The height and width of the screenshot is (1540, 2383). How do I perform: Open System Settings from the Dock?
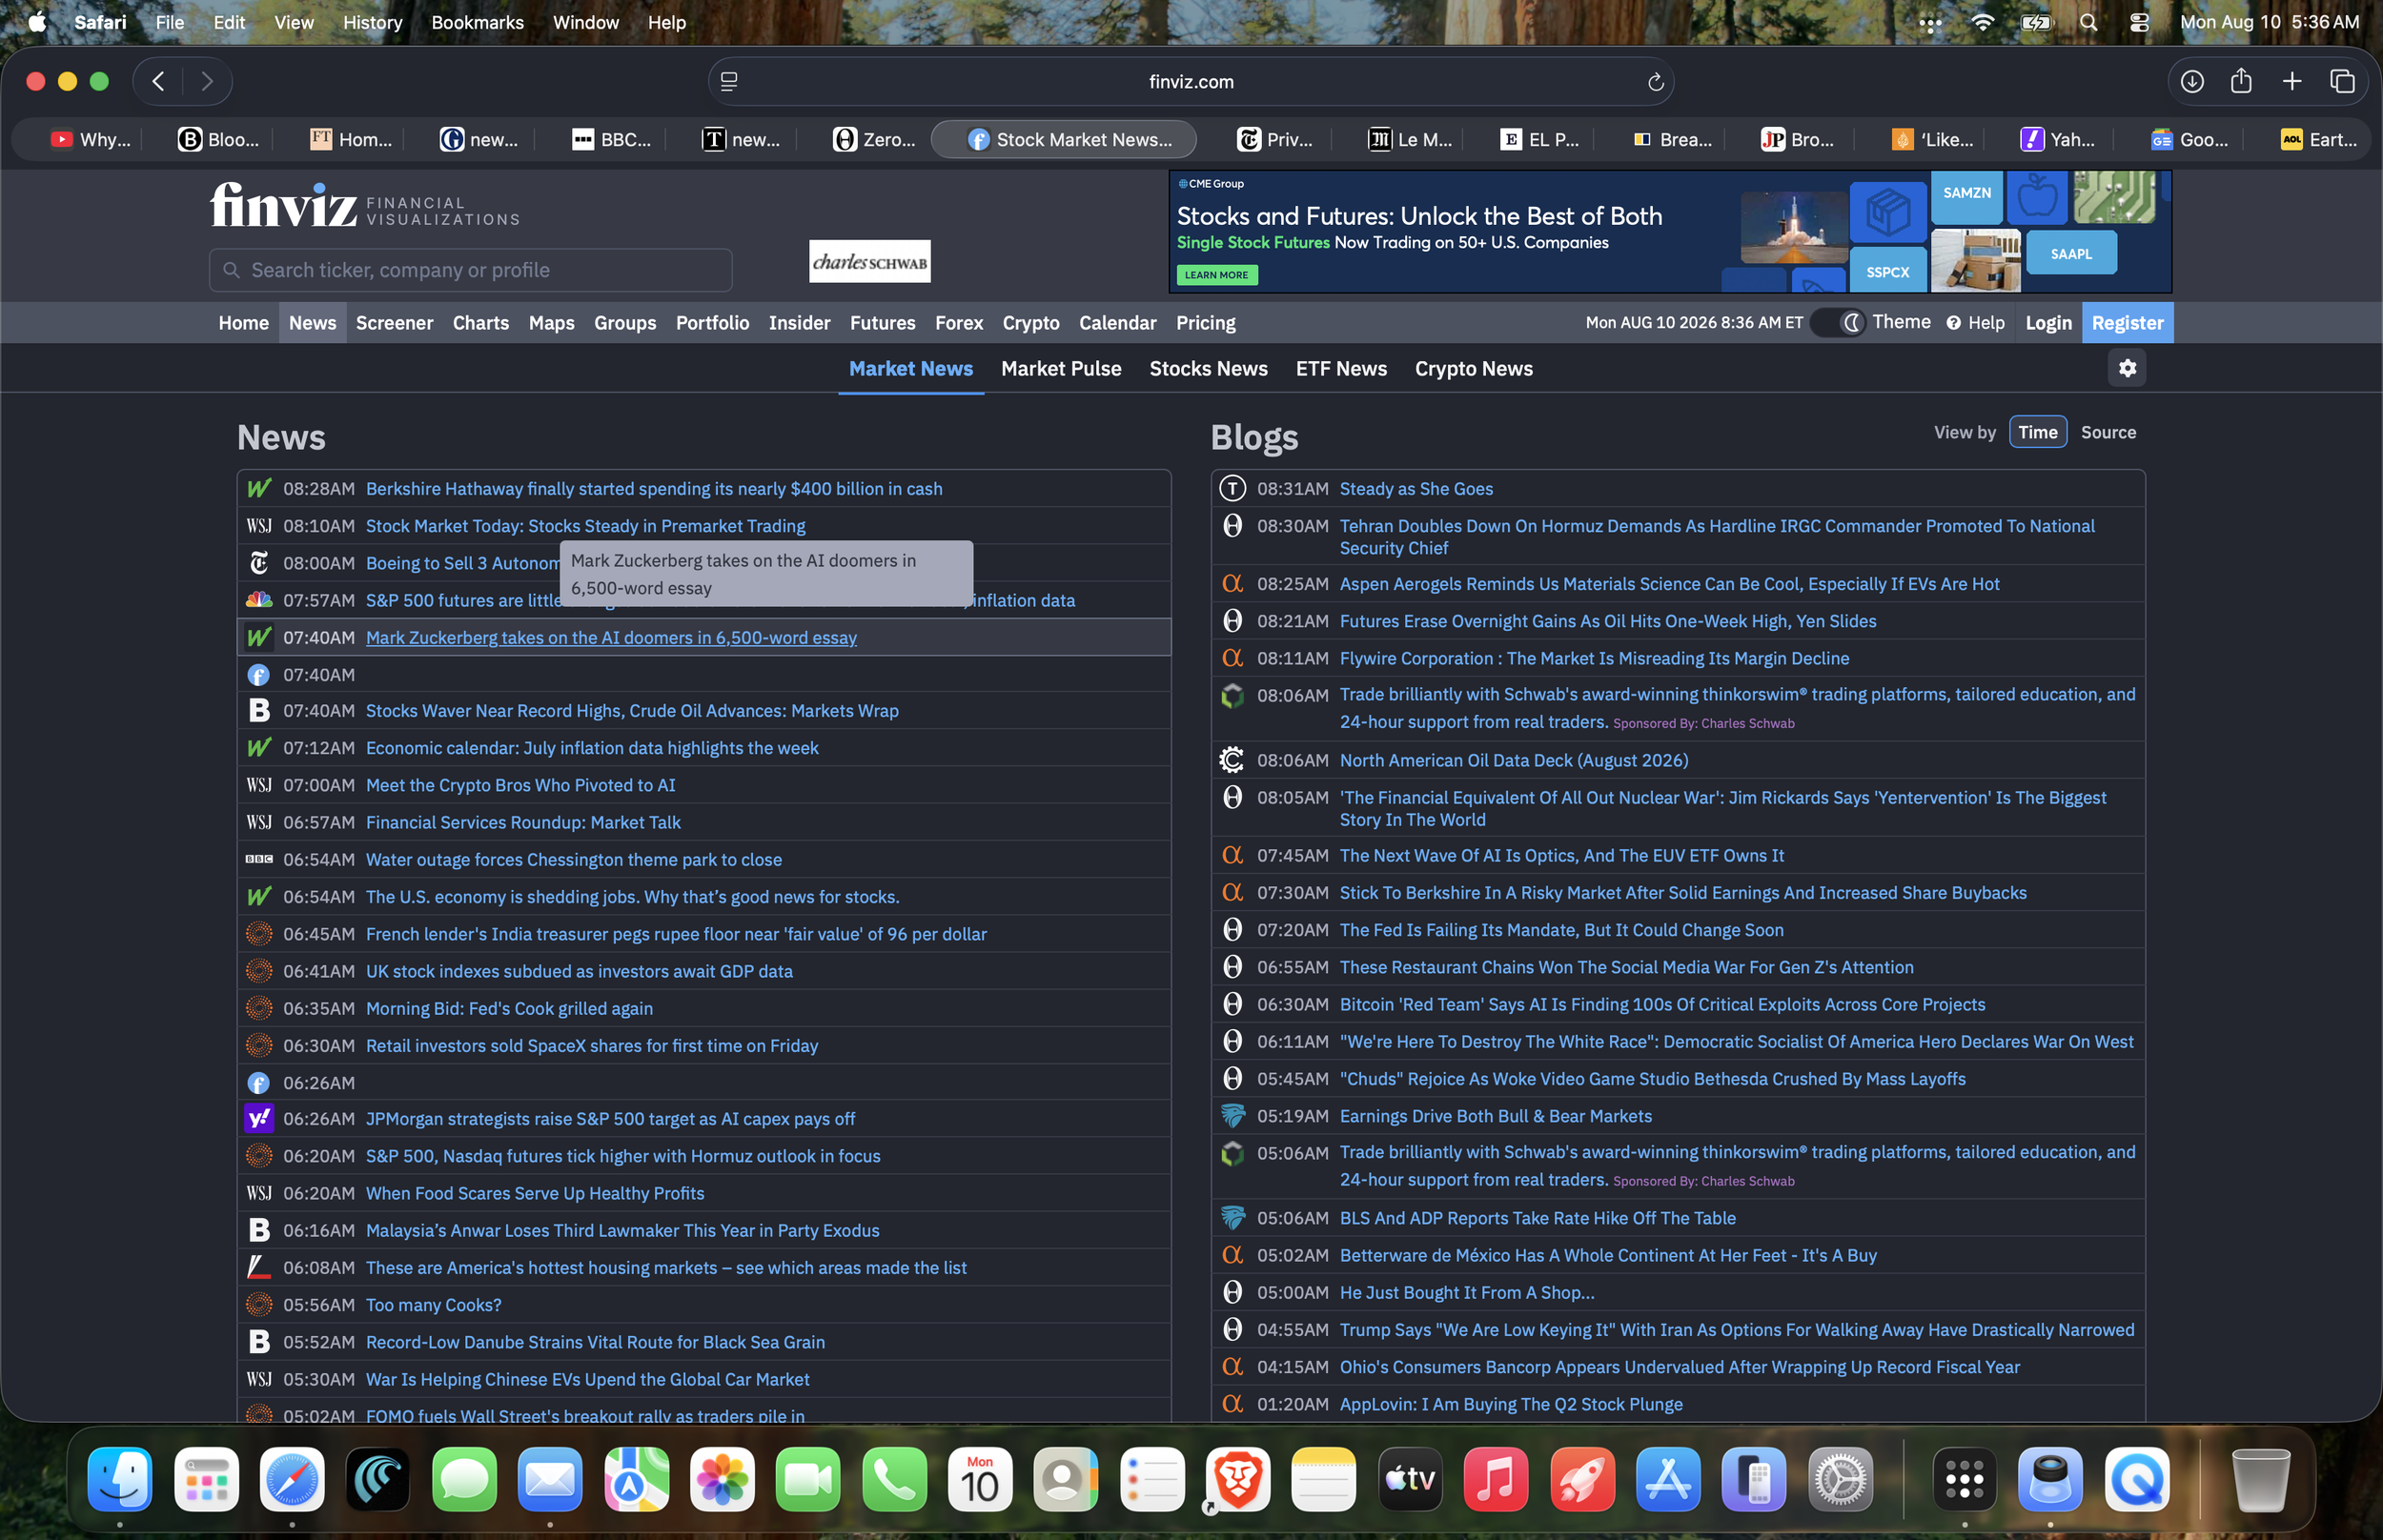(1839, 1479)
